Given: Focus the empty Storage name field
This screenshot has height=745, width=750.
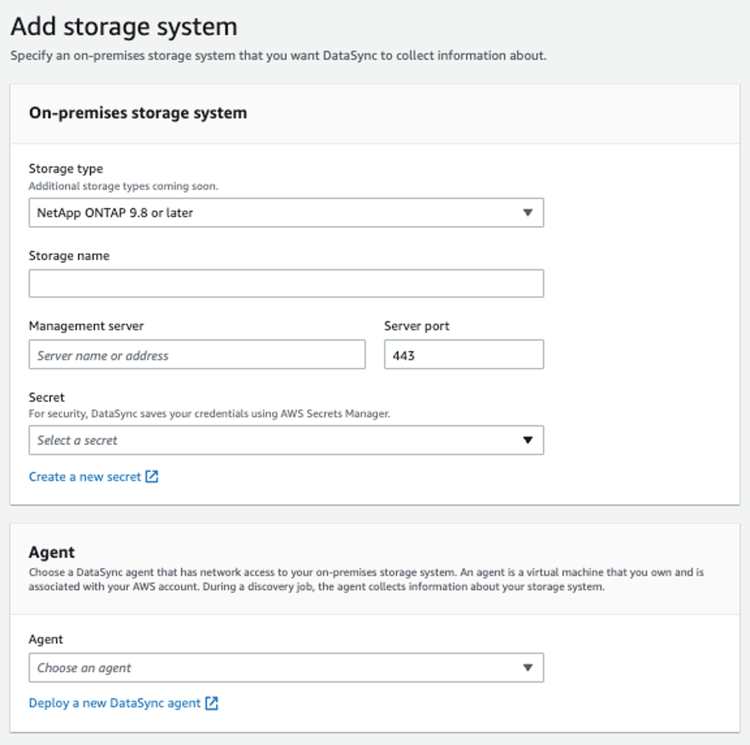Looking at the screenshot, I should pyautogui.click(x=286, y=283).
